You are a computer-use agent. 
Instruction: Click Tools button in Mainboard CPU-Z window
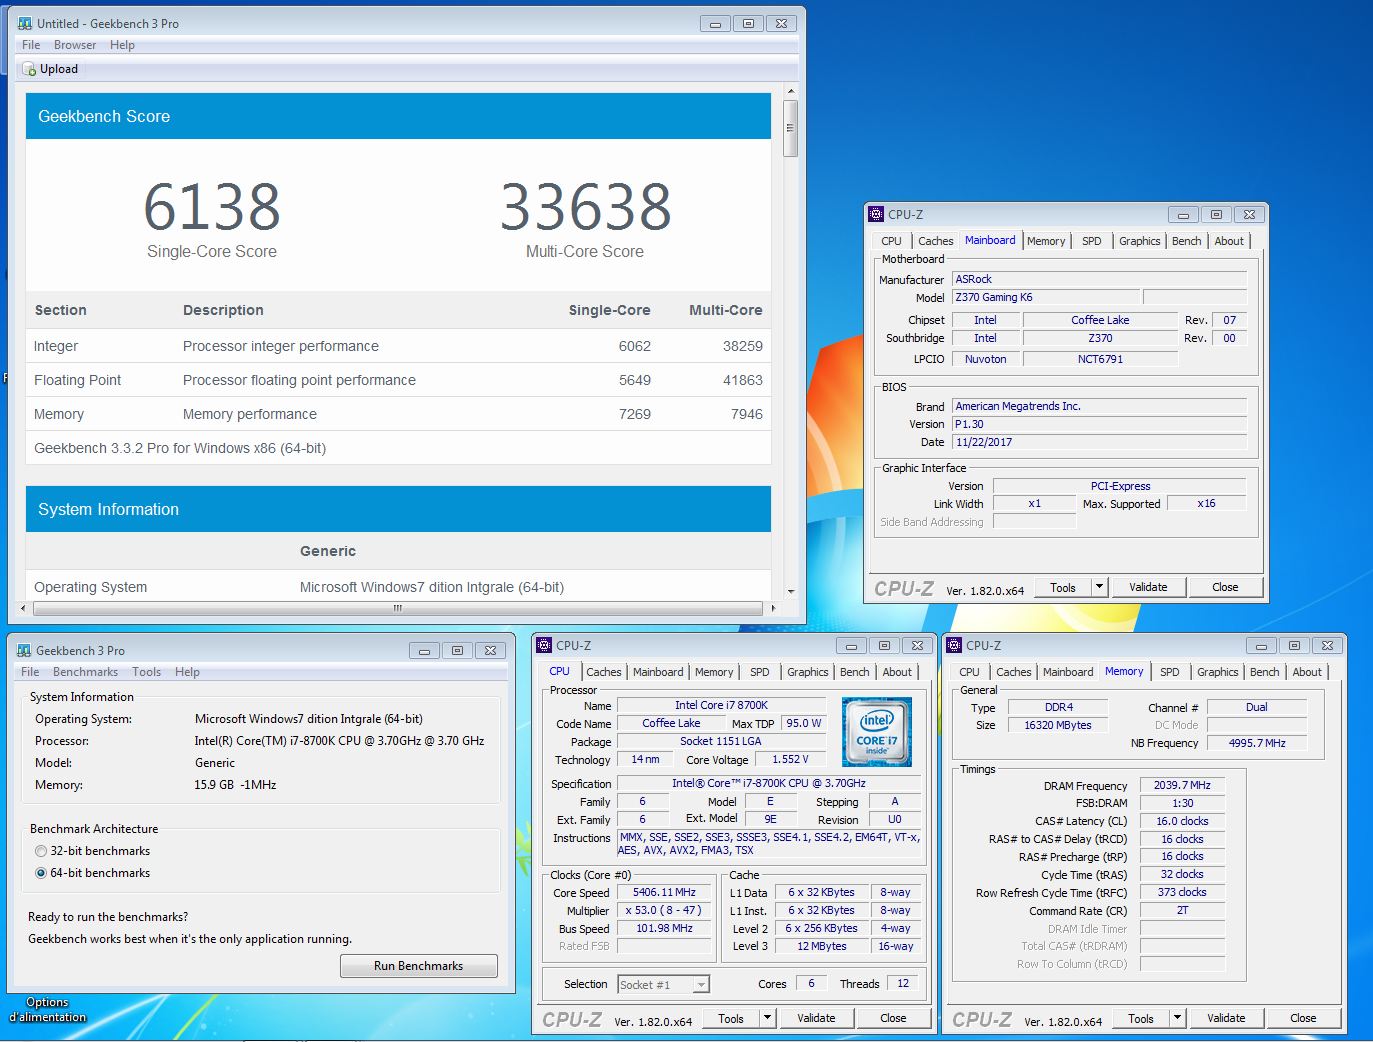[x=1063, y=587]
